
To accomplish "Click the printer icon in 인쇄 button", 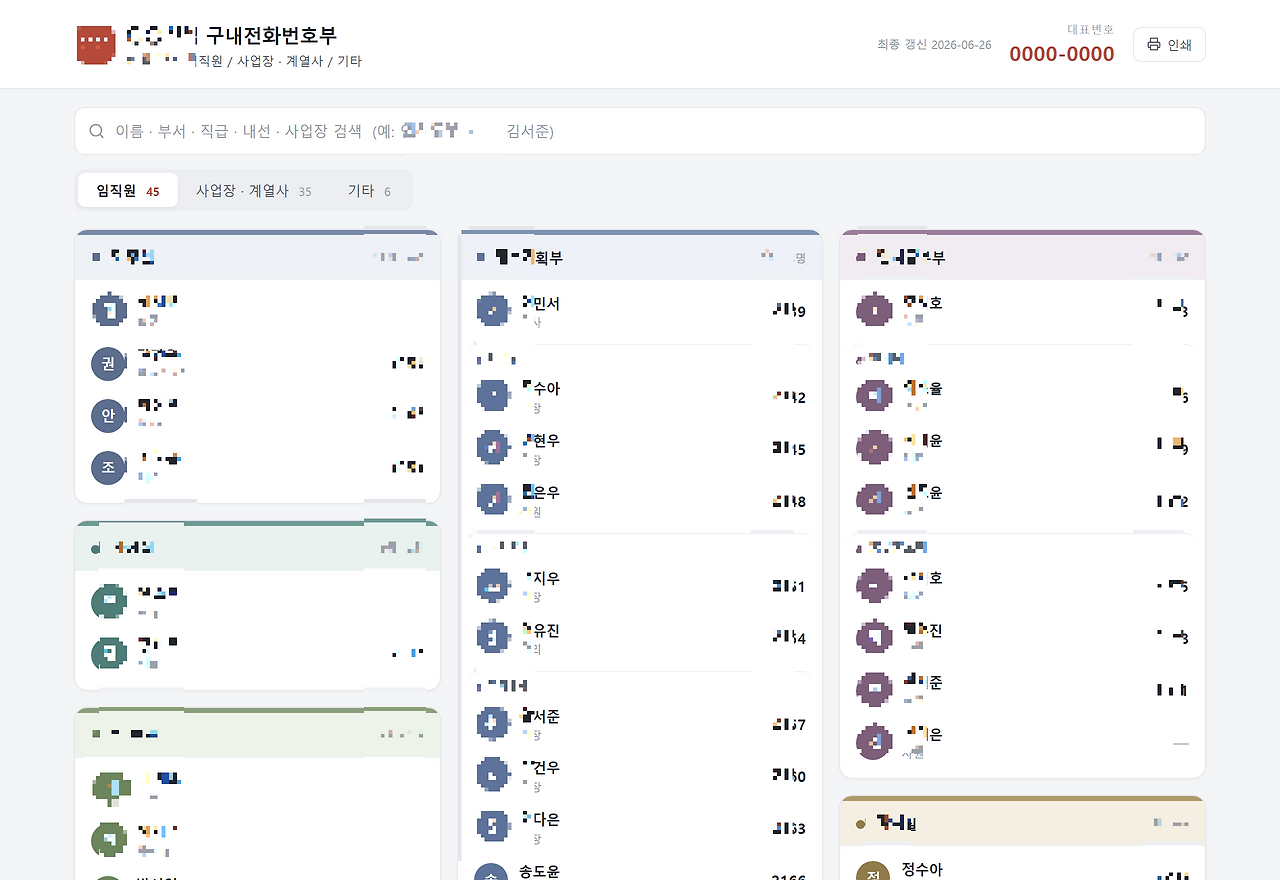I will click(x=1153, y=45).
